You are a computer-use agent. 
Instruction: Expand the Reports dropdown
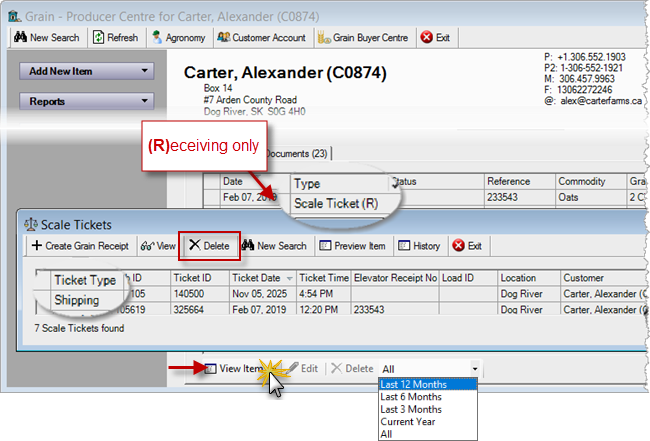pyautogui.click(x=87, y=101)
